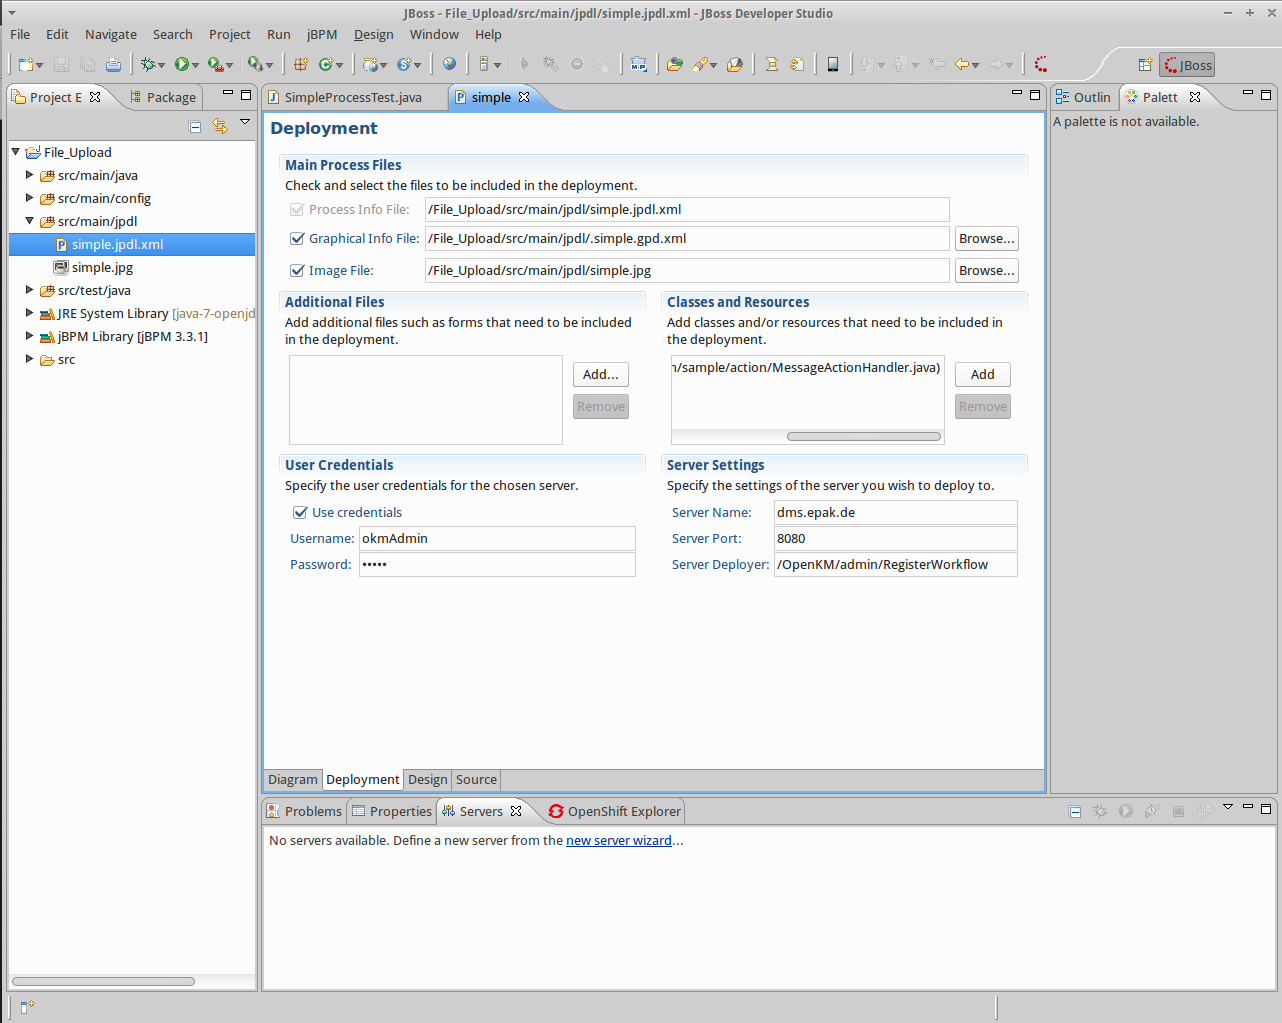Disable the Use credentials checkbox

coord(300,513)
